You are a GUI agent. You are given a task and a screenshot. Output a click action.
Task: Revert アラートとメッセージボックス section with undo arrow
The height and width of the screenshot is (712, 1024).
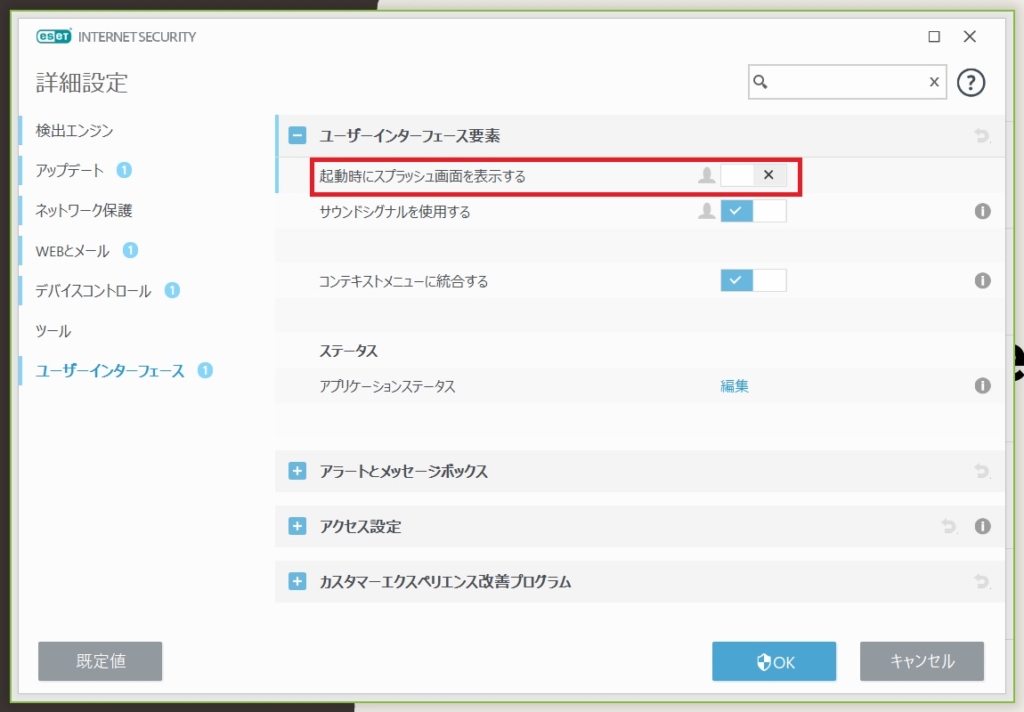[982, 471]
